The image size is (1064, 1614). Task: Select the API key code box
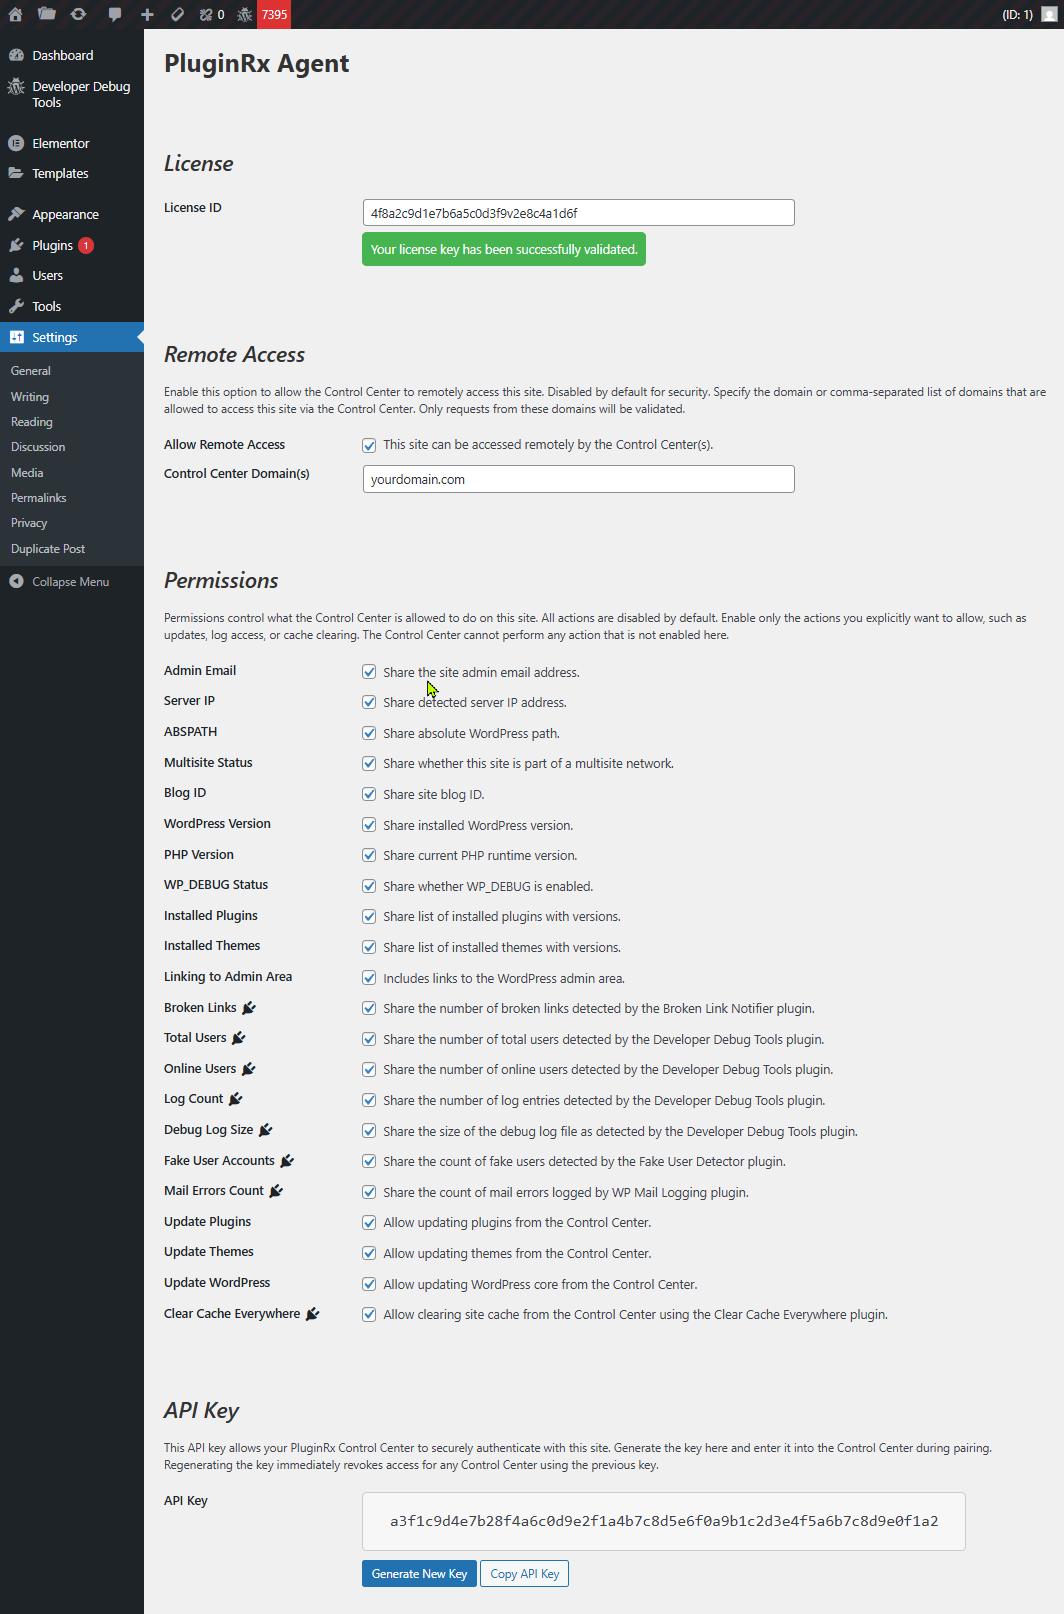pos(664,1521)
